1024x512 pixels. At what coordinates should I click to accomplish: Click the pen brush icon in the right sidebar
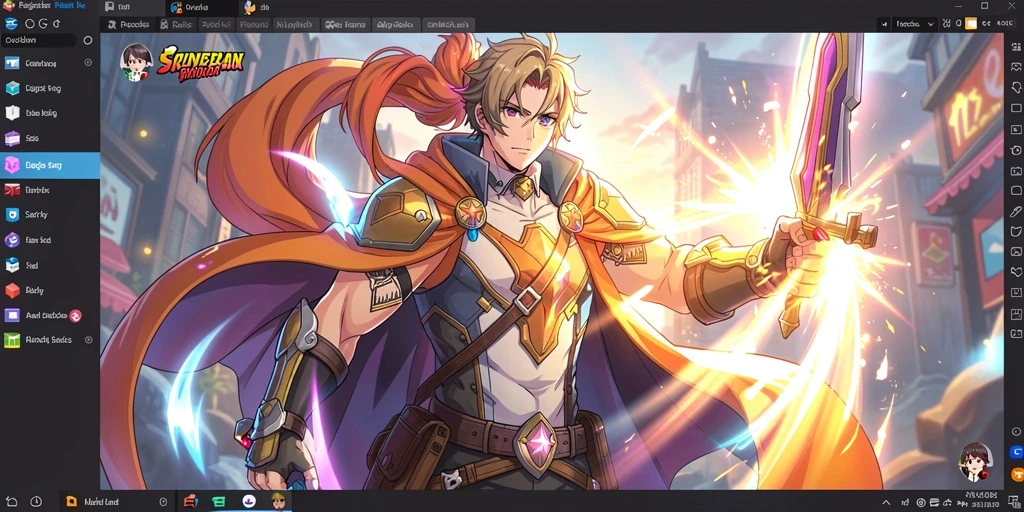(1016, 212)
